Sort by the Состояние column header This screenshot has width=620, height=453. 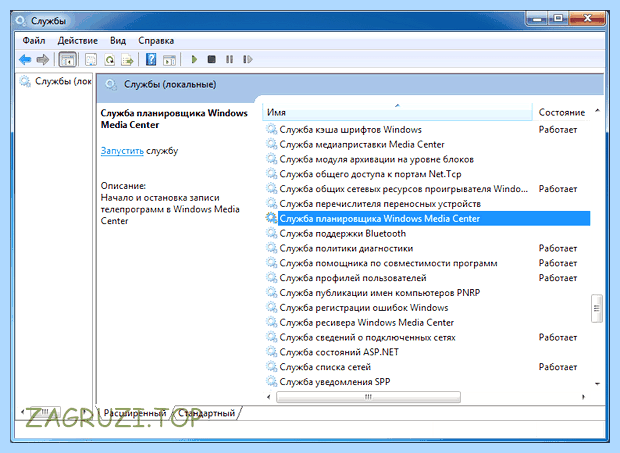pos(561,112)
